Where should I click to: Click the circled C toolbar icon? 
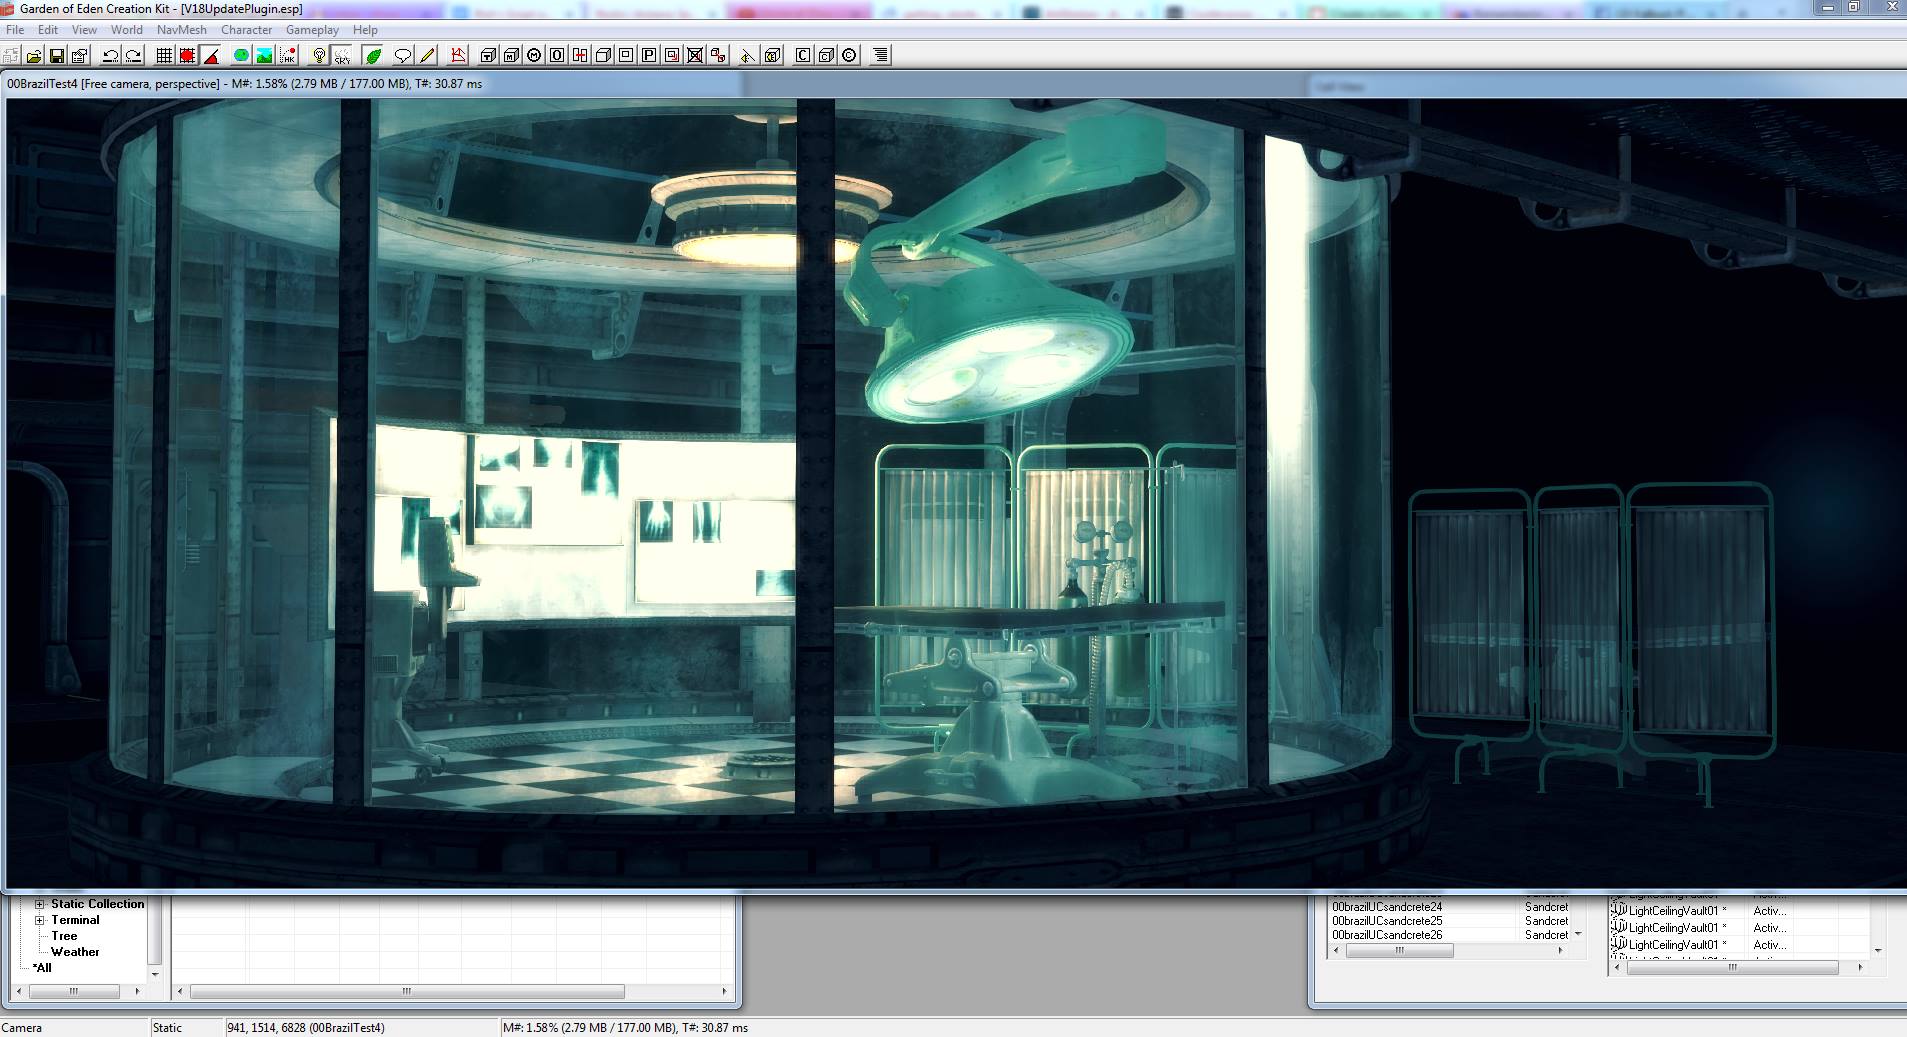[x=849, y=55]
